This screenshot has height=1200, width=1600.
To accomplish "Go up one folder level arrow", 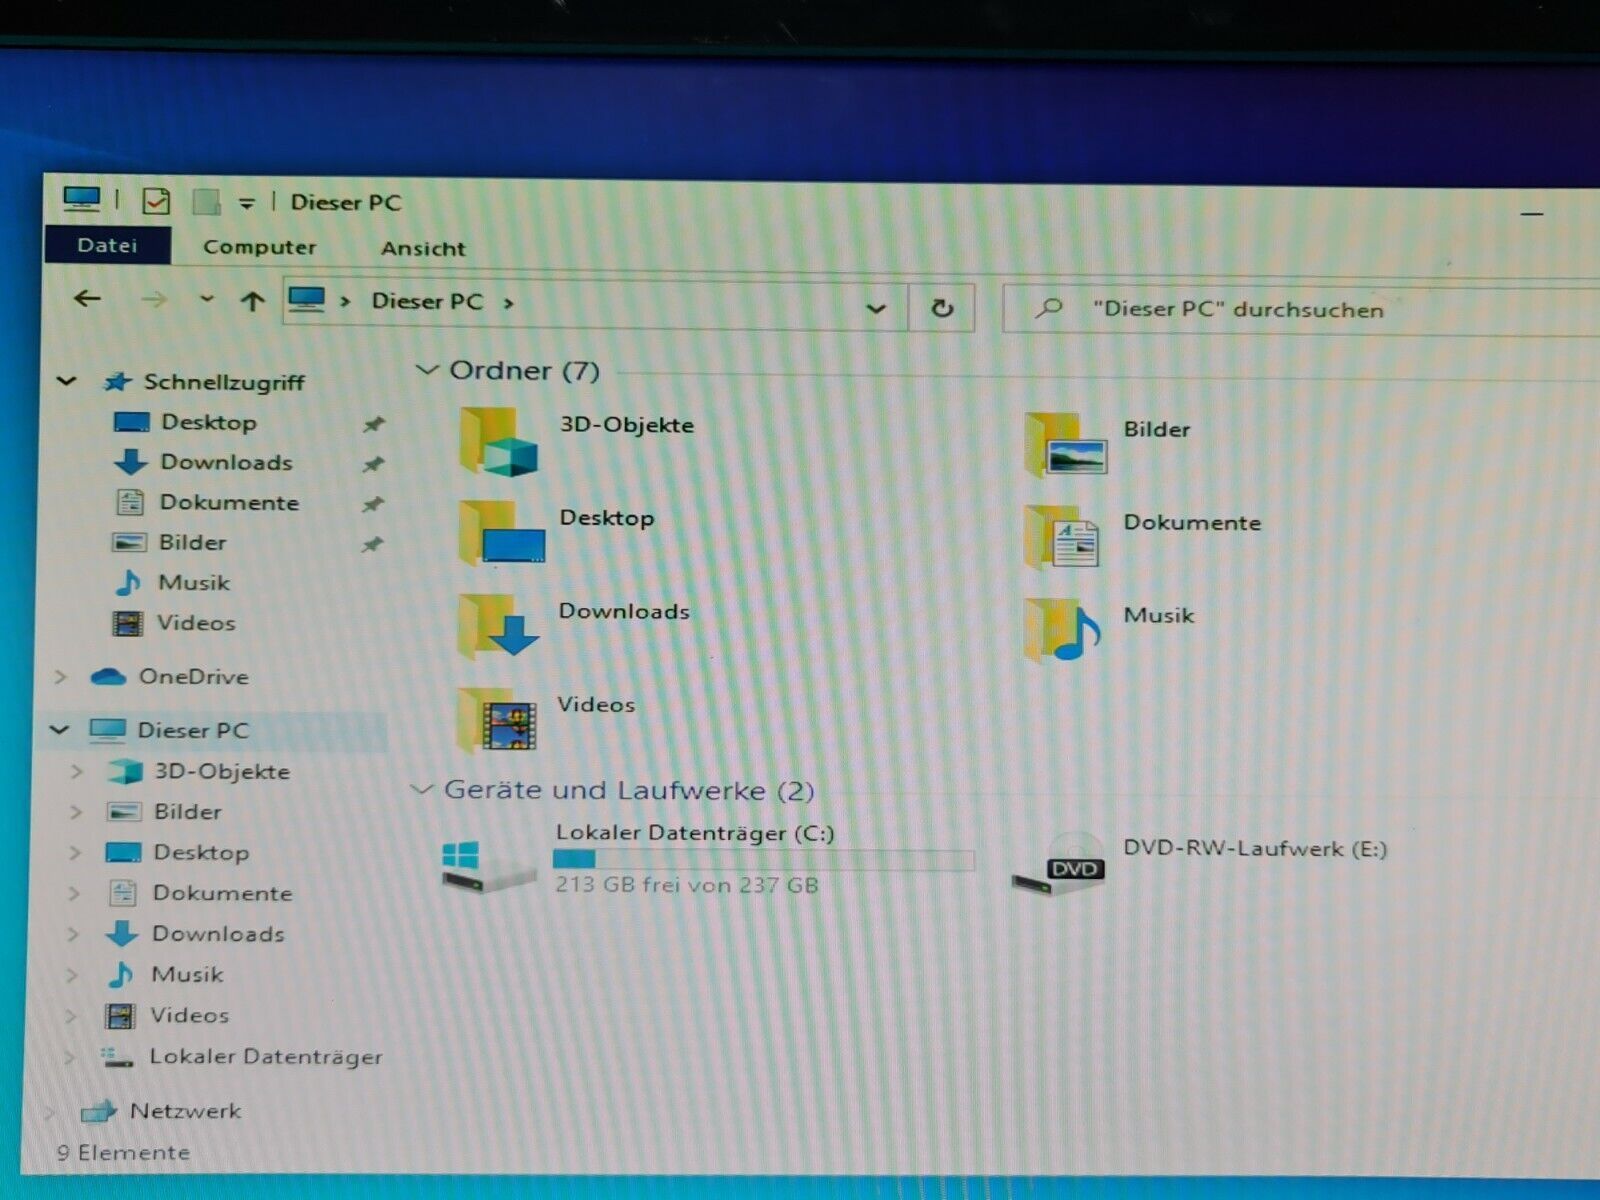I will point(252,301).
